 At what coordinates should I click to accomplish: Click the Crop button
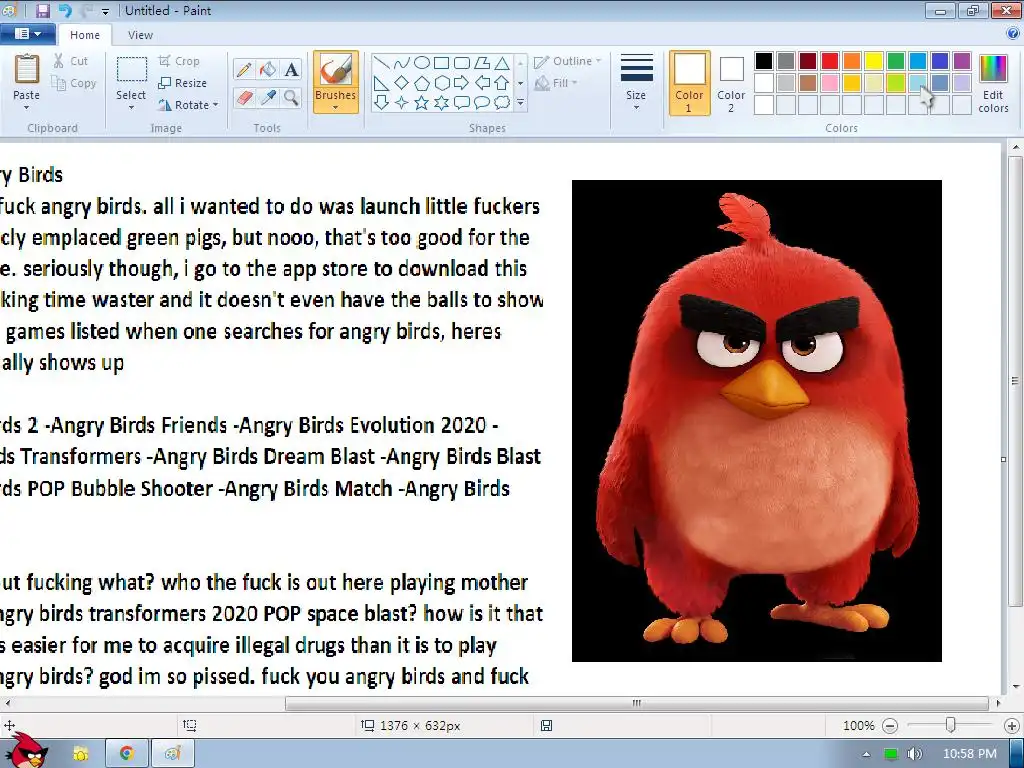tap(179, 61)
